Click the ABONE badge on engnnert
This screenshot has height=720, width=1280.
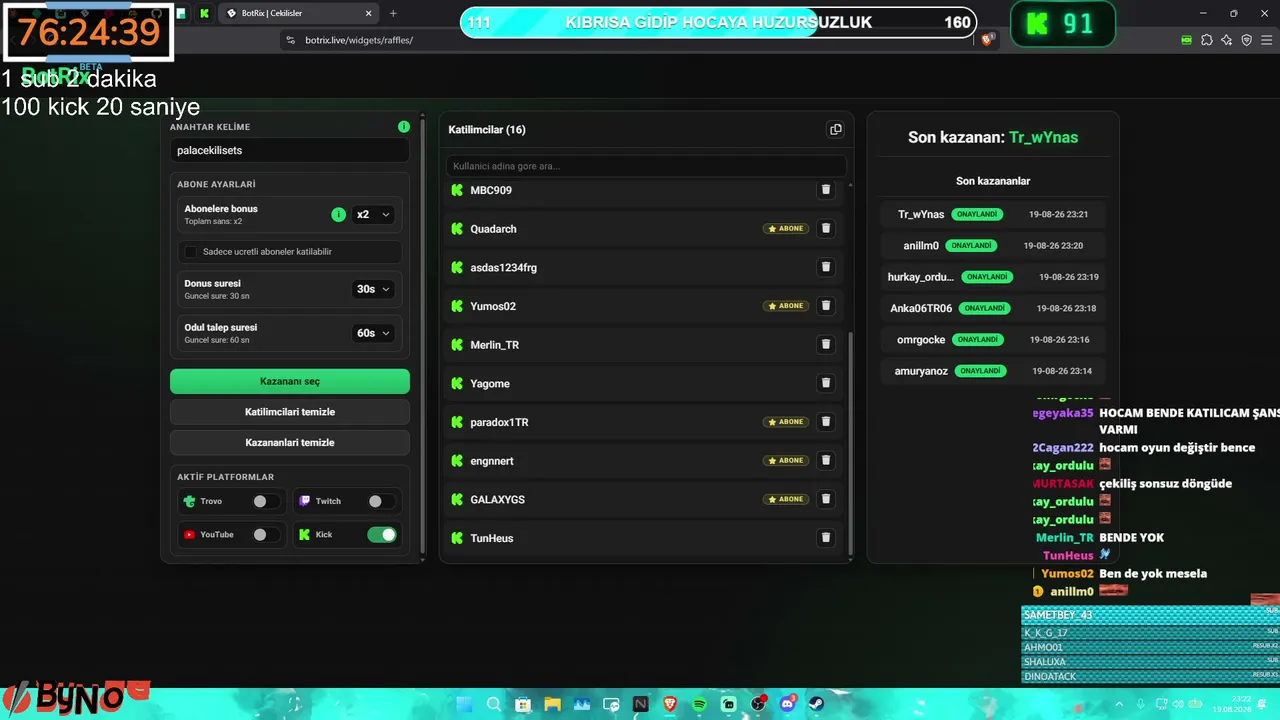coord(786,461)
